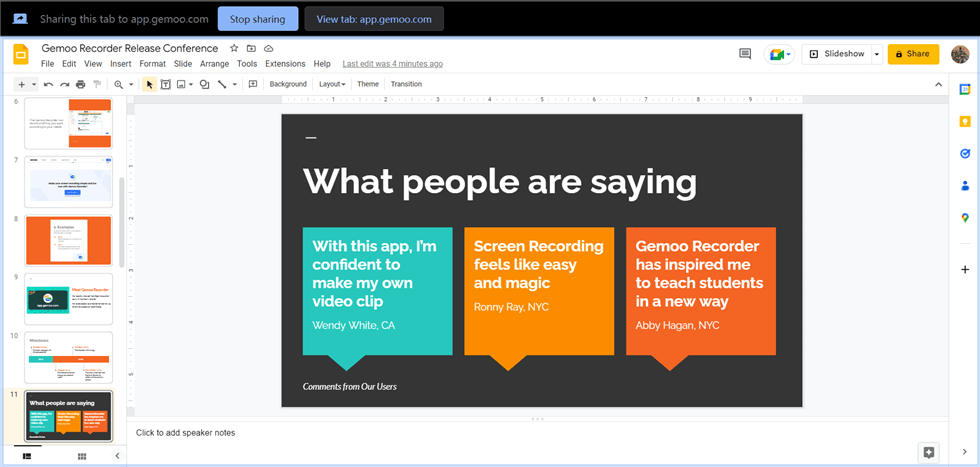Add a new slide with plus button
The height and width of the screenshot is (467, 980).
[21, 84]
